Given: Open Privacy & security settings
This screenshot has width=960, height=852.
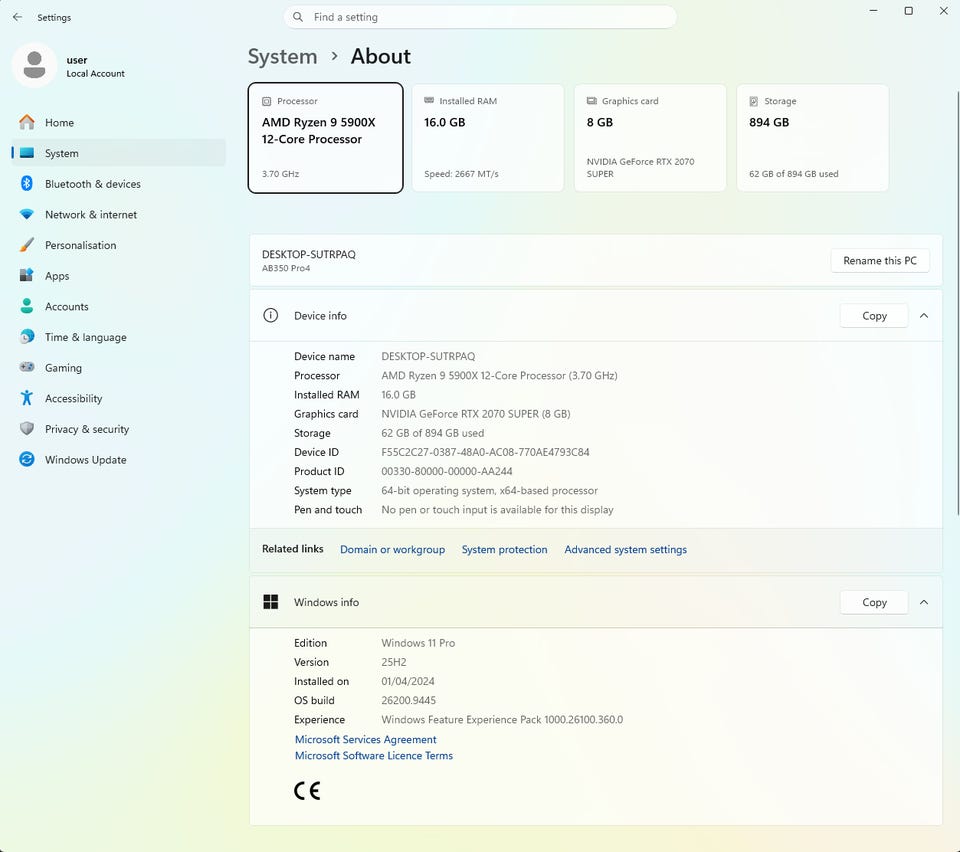Looking at the screenshot, I should (x=119, y=428).
